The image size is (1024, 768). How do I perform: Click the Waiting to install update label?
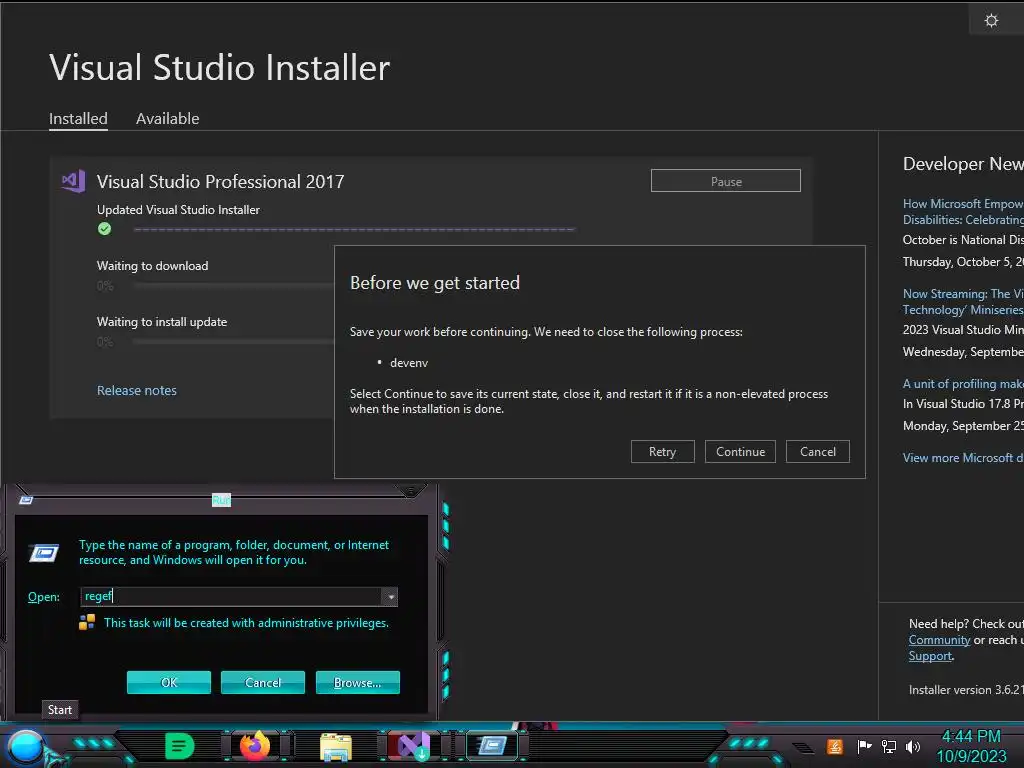162,322
